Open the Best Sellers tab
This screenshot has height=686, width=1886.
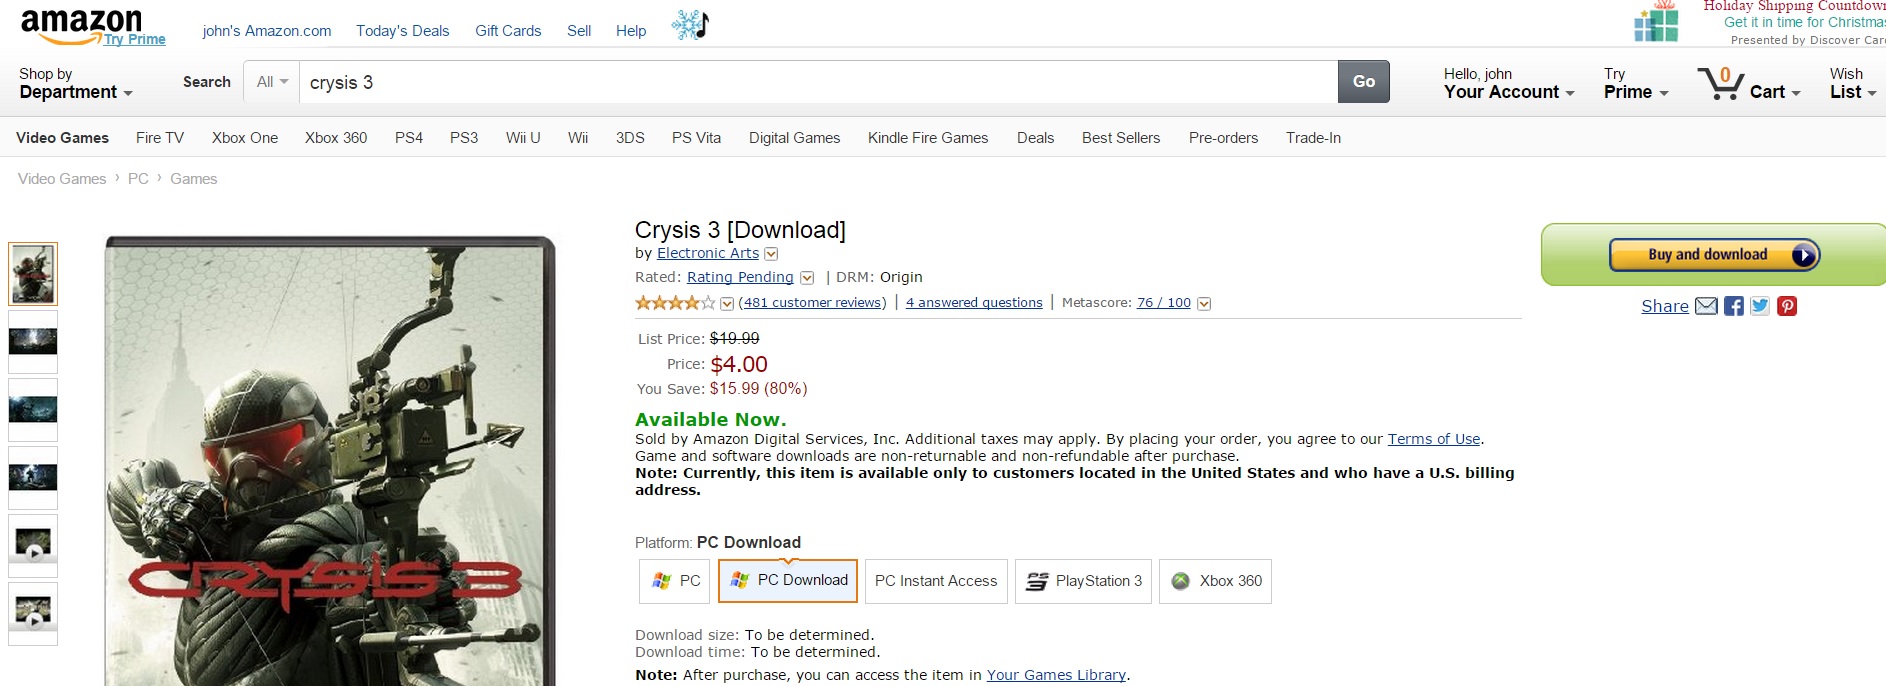1120,138
